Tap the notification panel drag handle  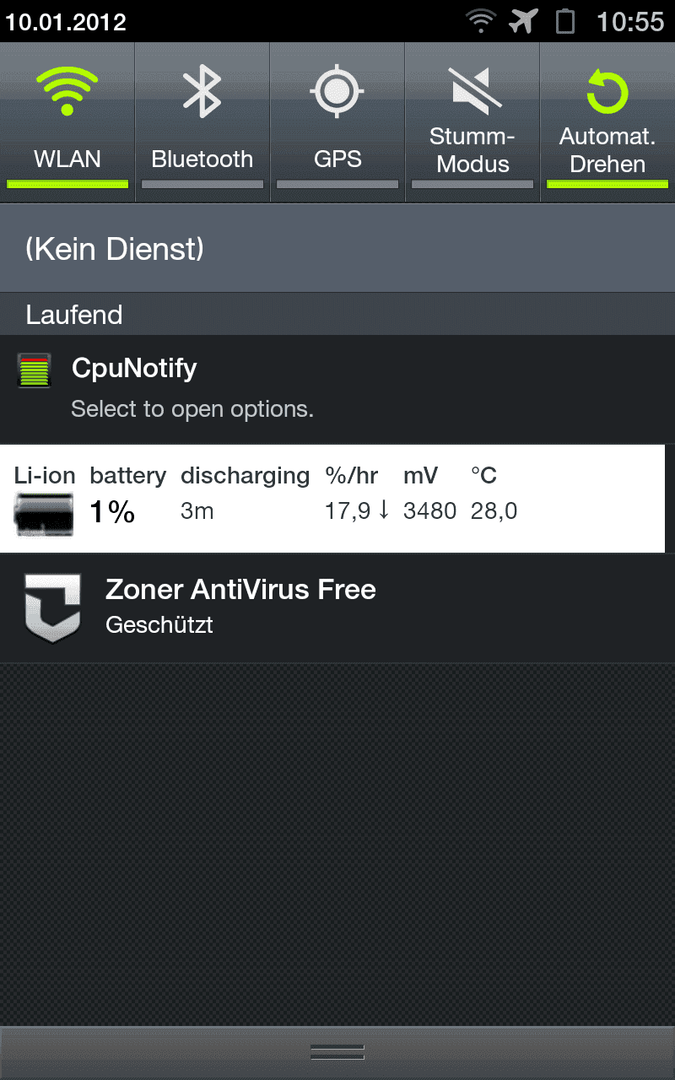click(338, 1052)
